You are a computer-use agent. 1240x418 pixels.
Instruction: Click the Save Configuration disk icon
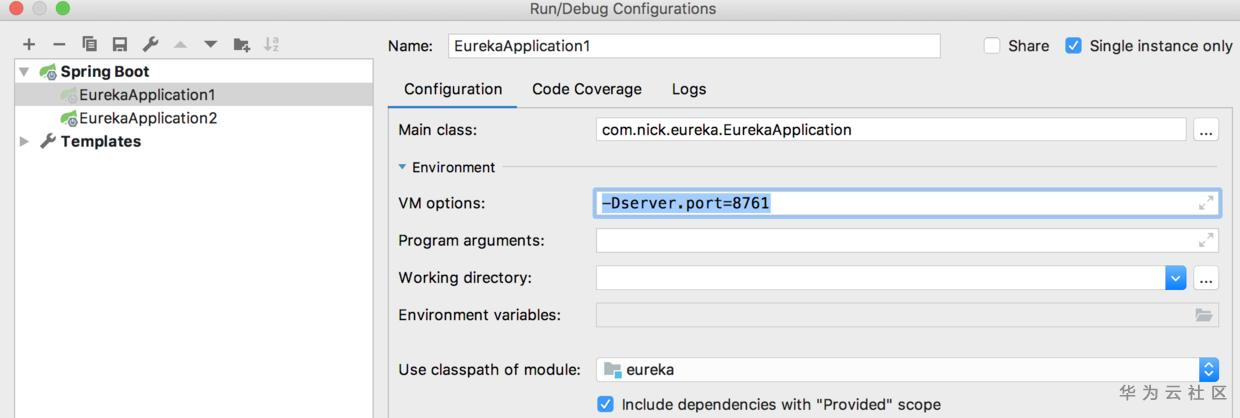(x=120, y=44)
